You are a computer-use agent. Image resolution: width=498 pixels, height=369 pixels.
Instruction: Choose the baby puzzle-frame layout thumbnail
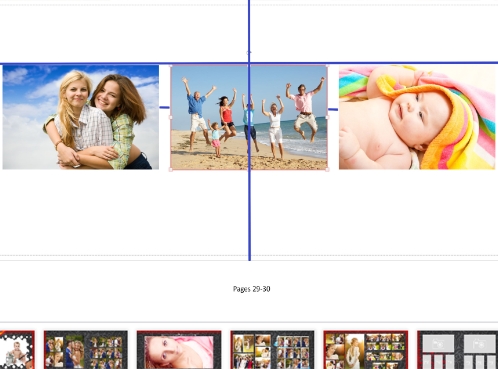(x=17, y=350)
